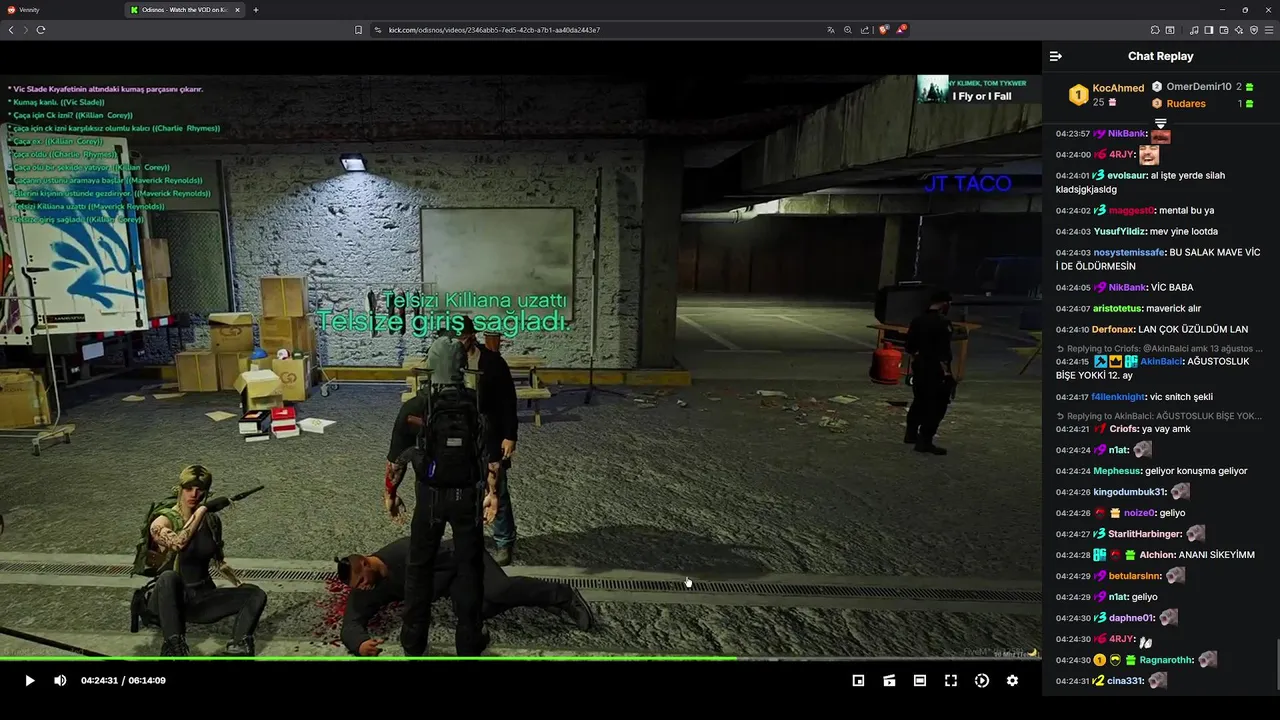
Task: Open Brave VPN shield icon
Action: tap(1253, 30)
